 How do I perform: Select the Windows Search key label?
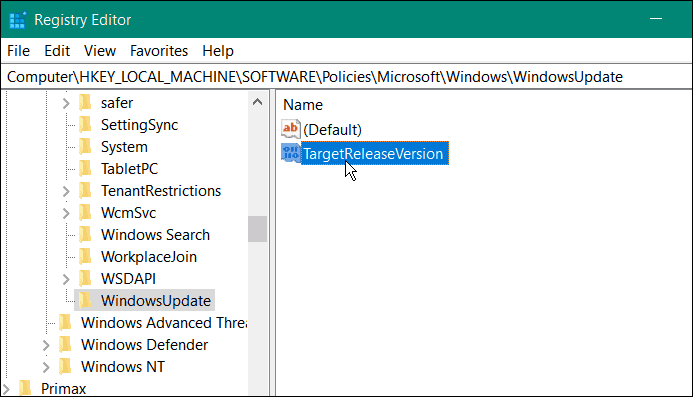click(x=155, y=235)
